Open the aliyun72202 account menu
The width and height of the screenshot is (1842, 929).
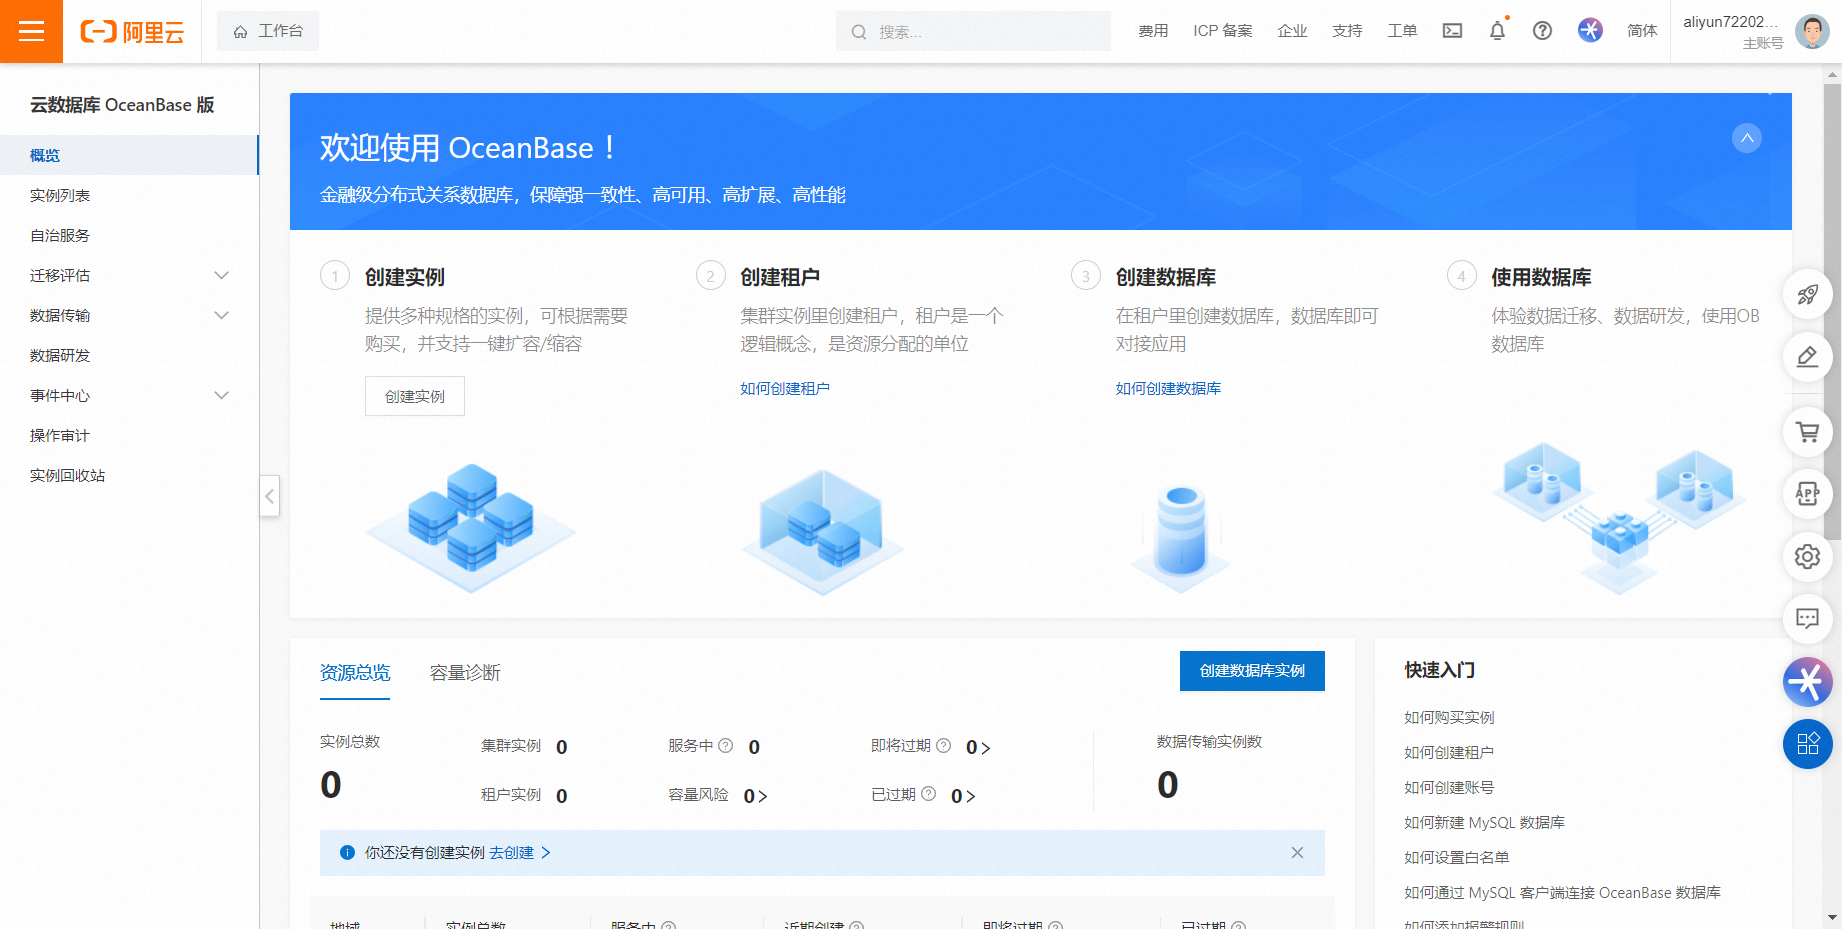coord(1733,31)
